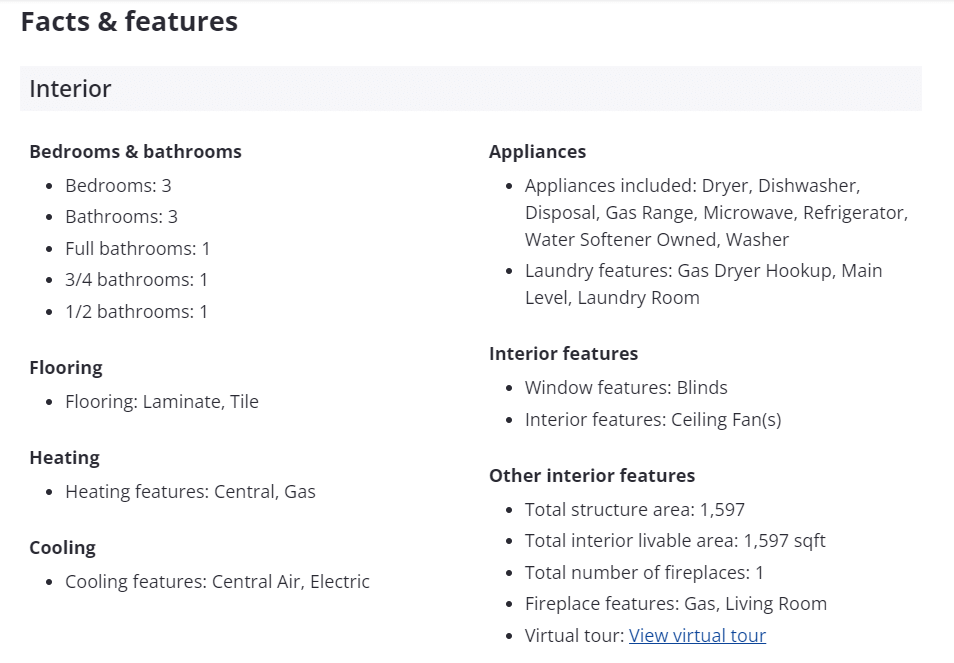Click Heating features: Central, Gas text
The width and height of the screenshot is (954, 663).
190,492
